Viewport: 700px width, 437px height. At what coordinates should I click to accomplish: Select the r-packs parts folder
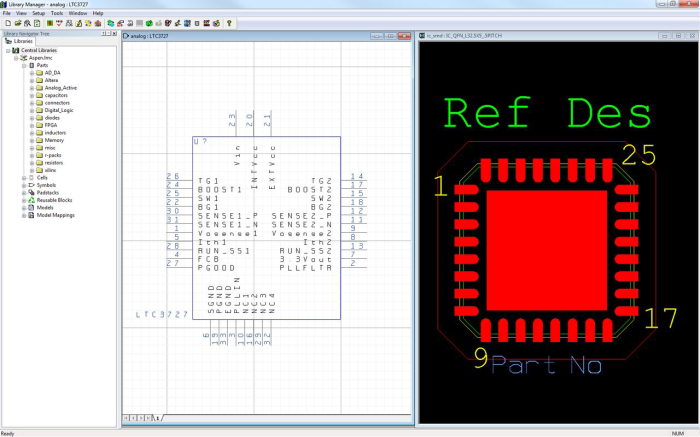point(53,155)
